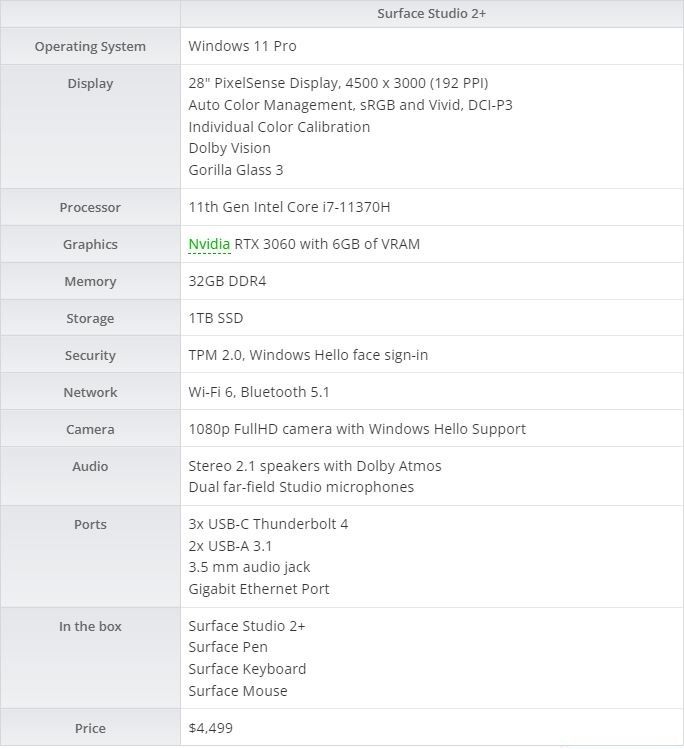Select the Graphics row label
This screenshot has width=684, height=749.
pos(90,244)
